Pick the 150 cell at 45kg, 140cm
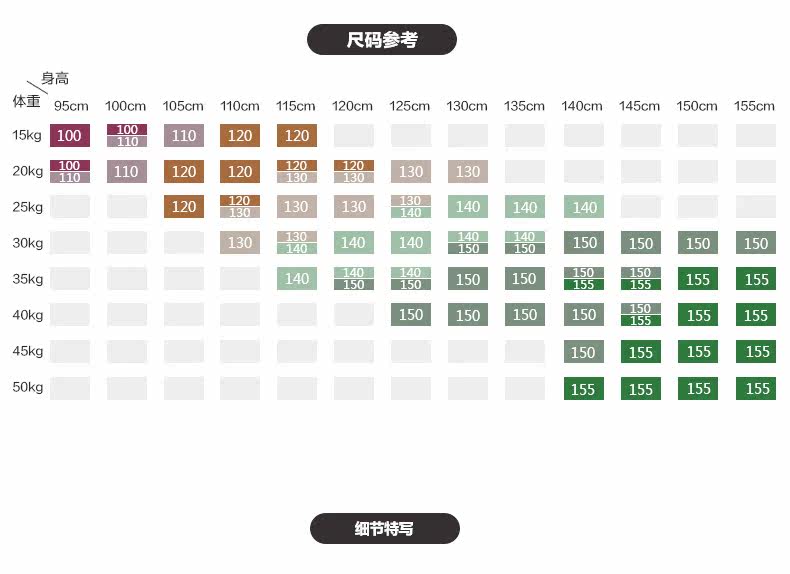790x574 pixels. (584, 352)
